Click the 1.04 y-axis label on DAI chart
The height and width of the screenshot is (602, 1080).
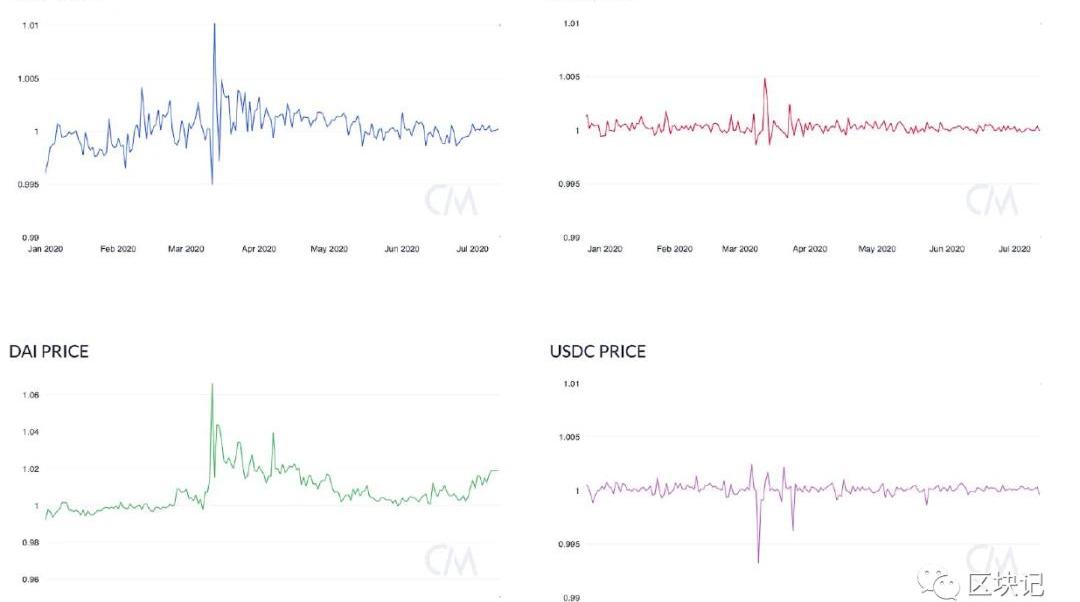(28, 433)
